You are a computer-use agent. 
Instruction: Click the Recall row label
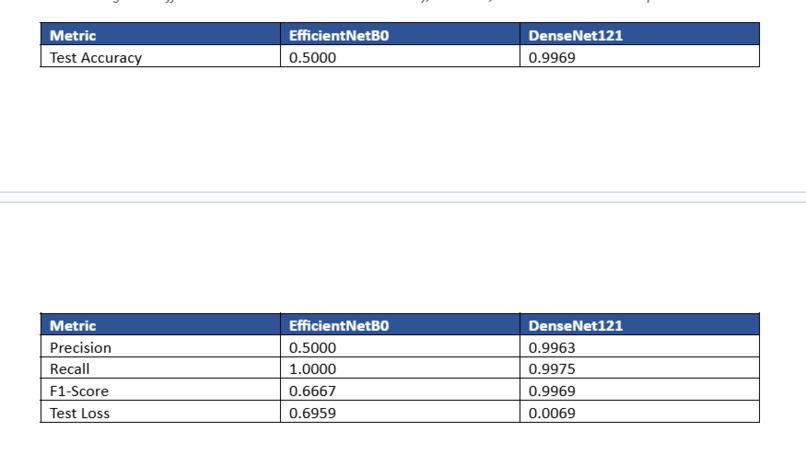coord(70,369)
